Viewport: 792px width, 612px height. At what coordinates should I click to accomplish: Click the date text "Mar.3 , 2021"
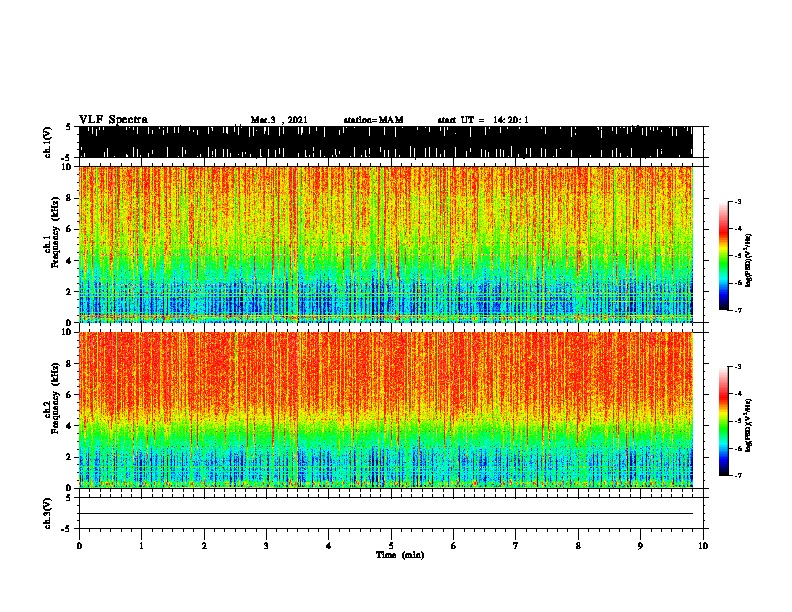point(279,120)
